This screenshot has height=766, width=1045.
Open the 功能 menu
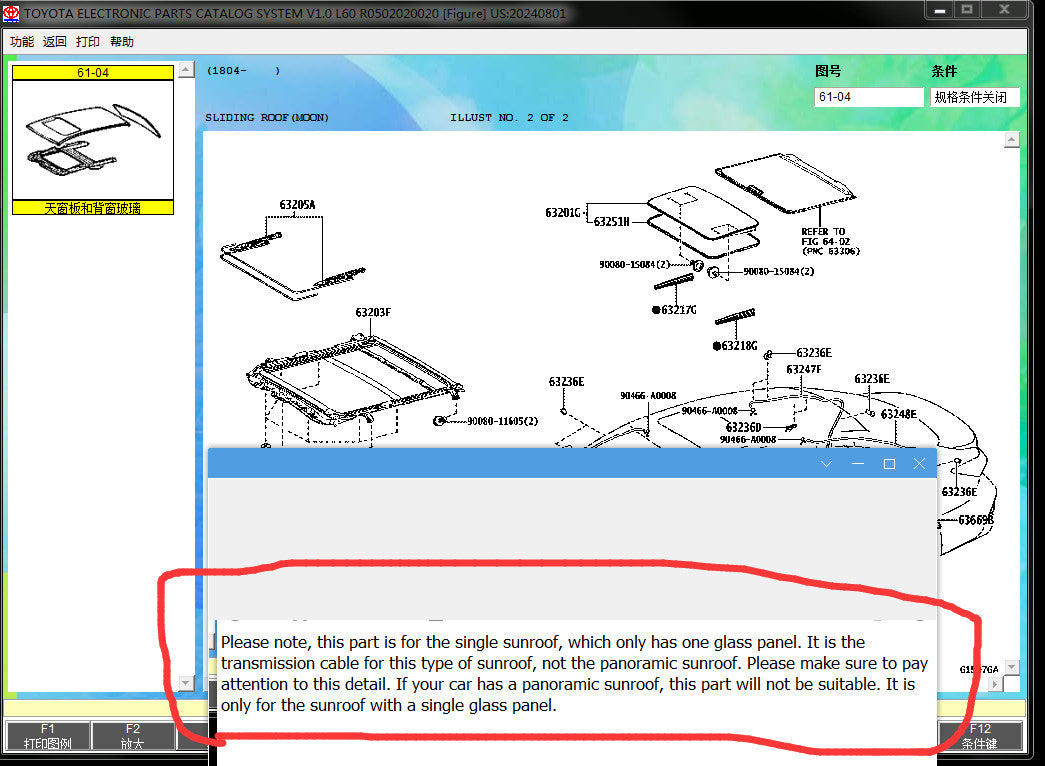coord(21,41)
